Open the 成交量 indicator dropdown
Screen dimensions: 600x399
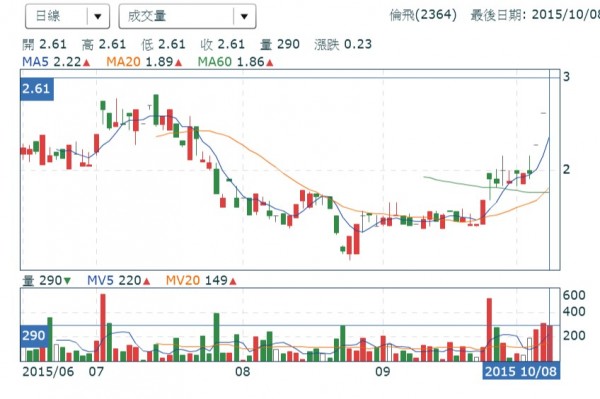(188, 16)
